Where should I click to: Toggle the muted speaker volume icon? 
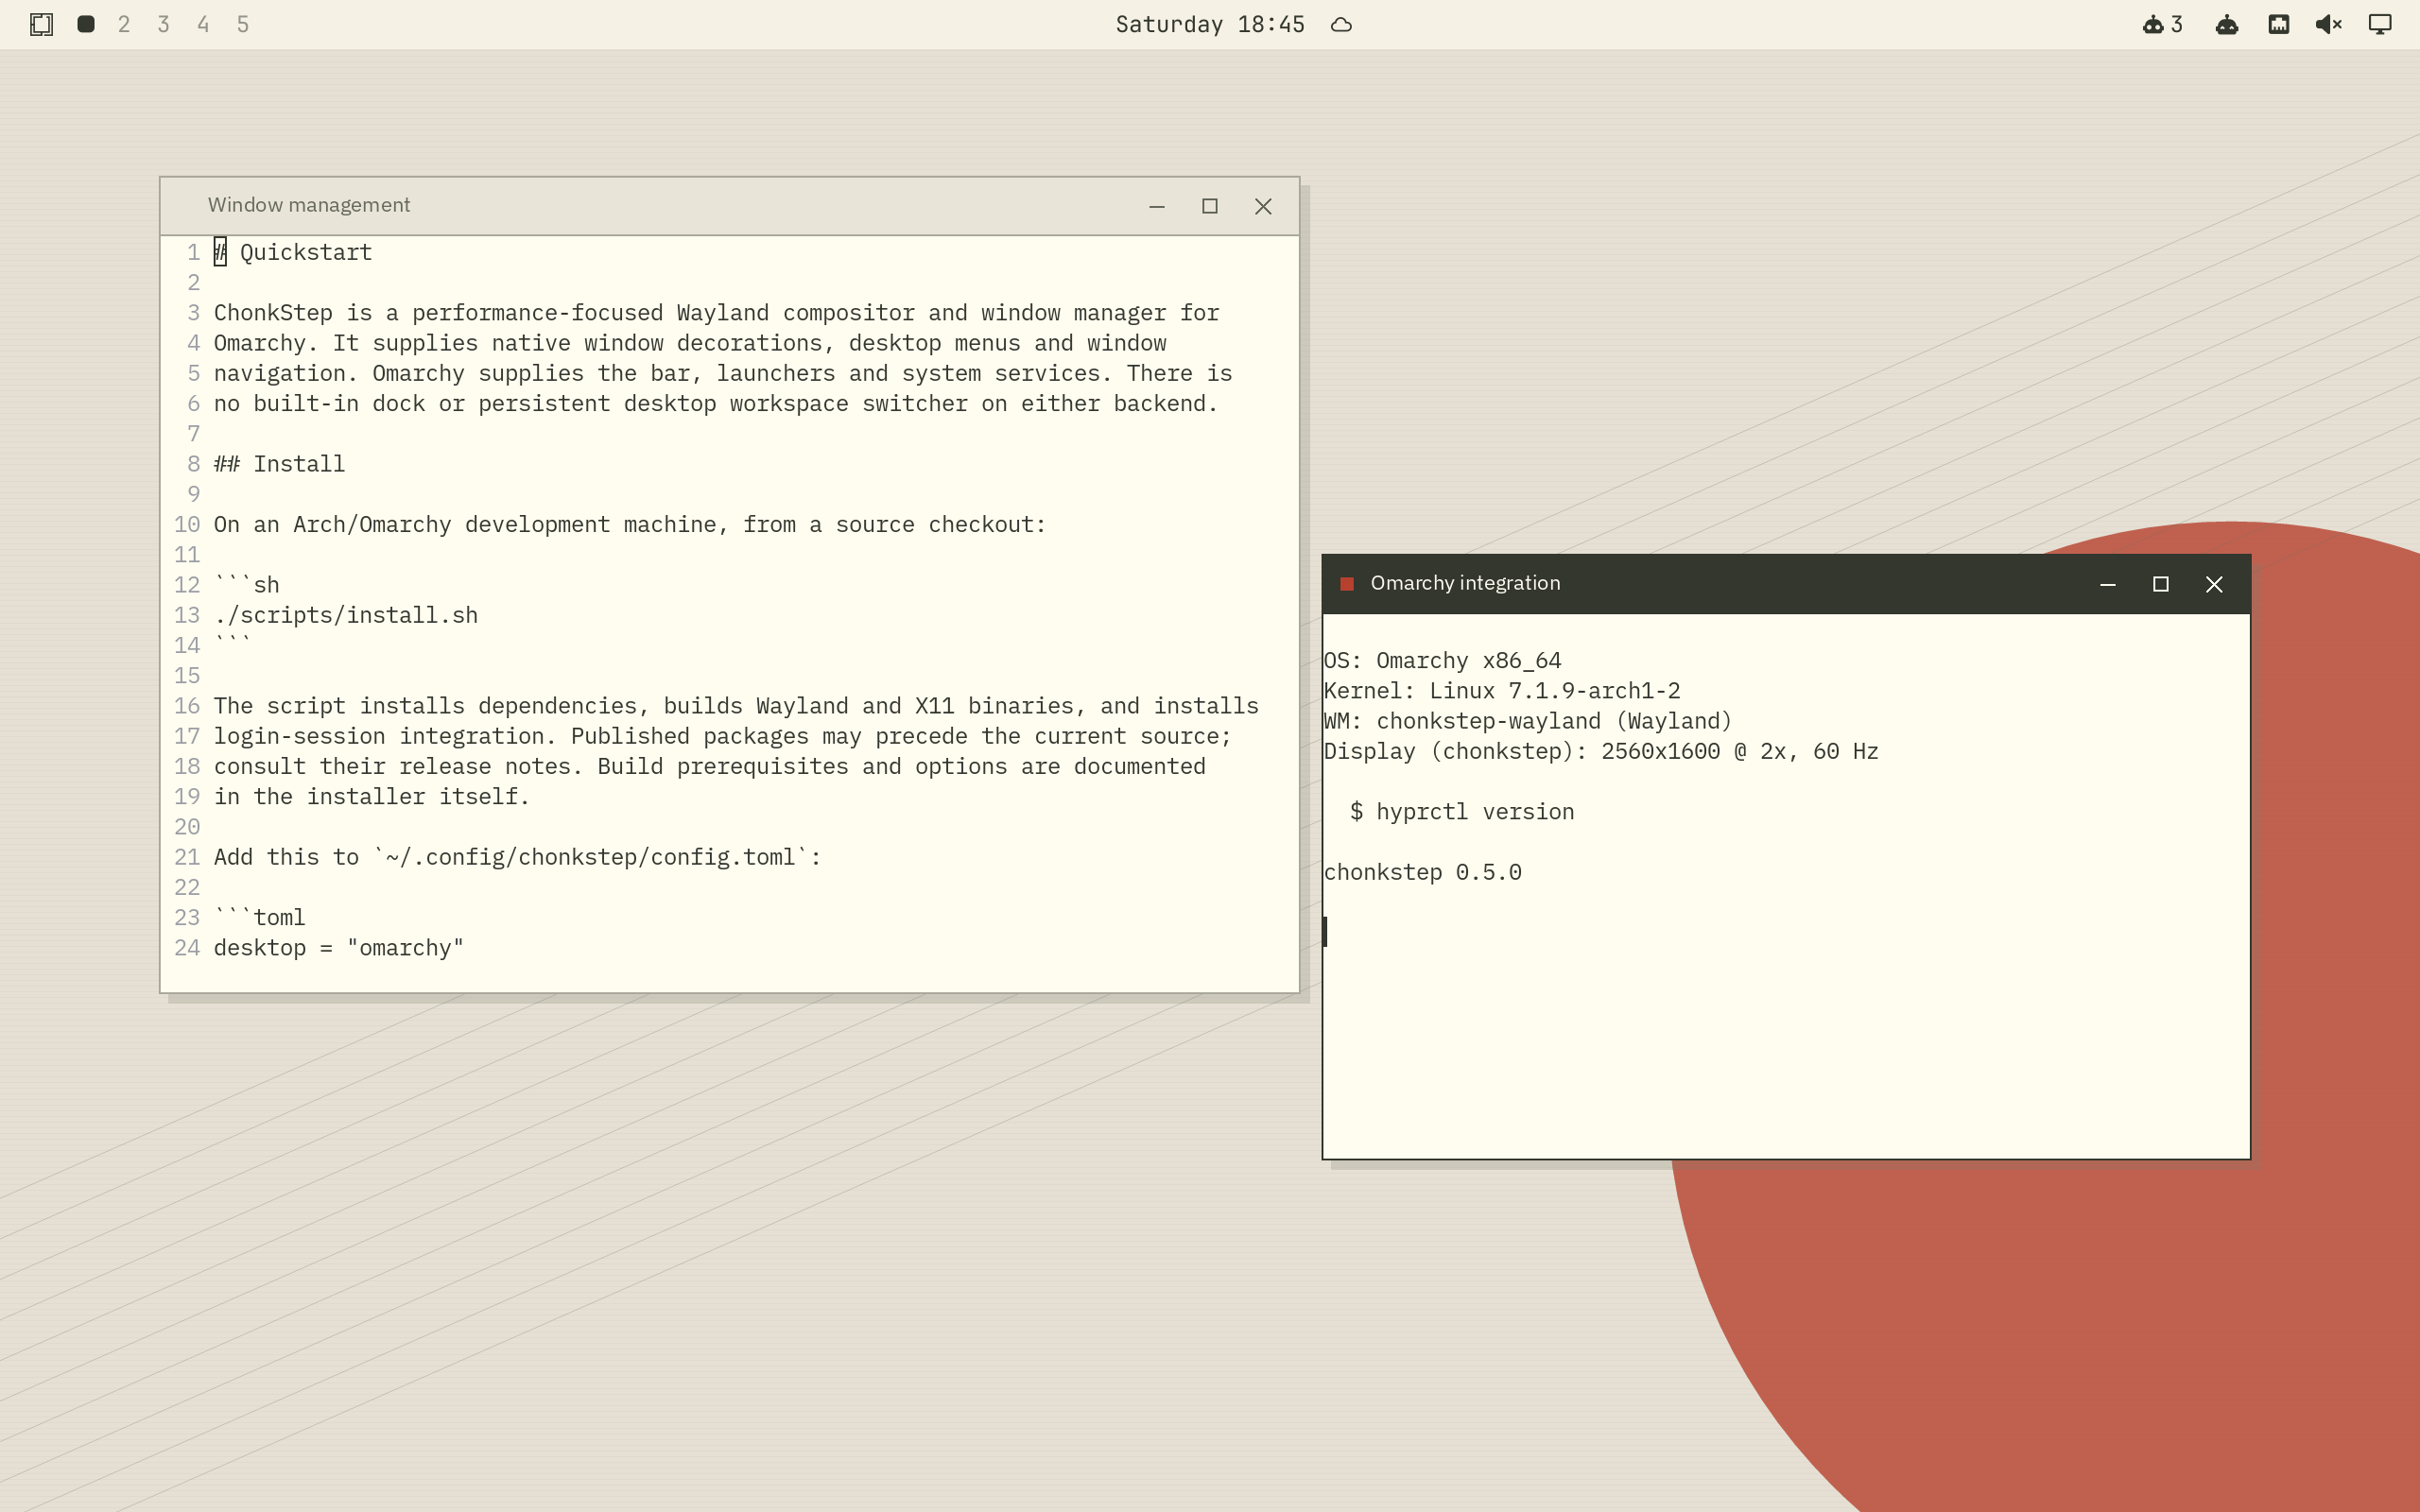[2329, 24]
